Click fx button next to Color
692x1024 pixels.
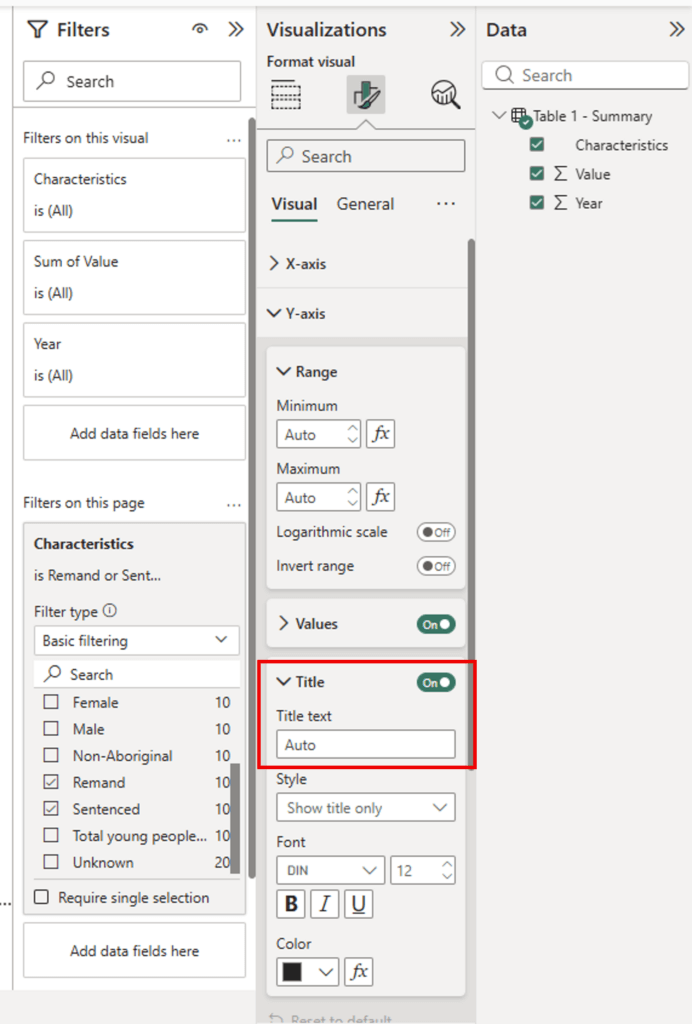tap(359, 971)
